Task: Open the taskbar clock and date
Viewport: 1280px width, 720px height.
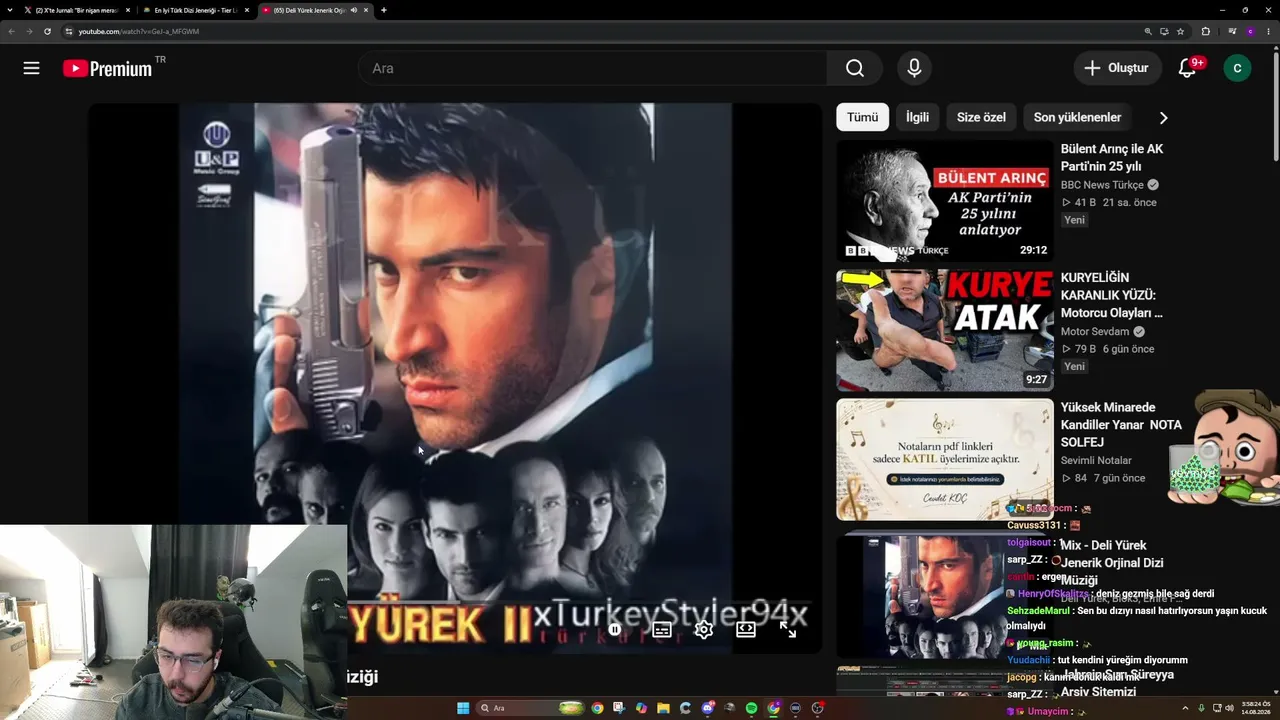Action: tap(1256, 708)
